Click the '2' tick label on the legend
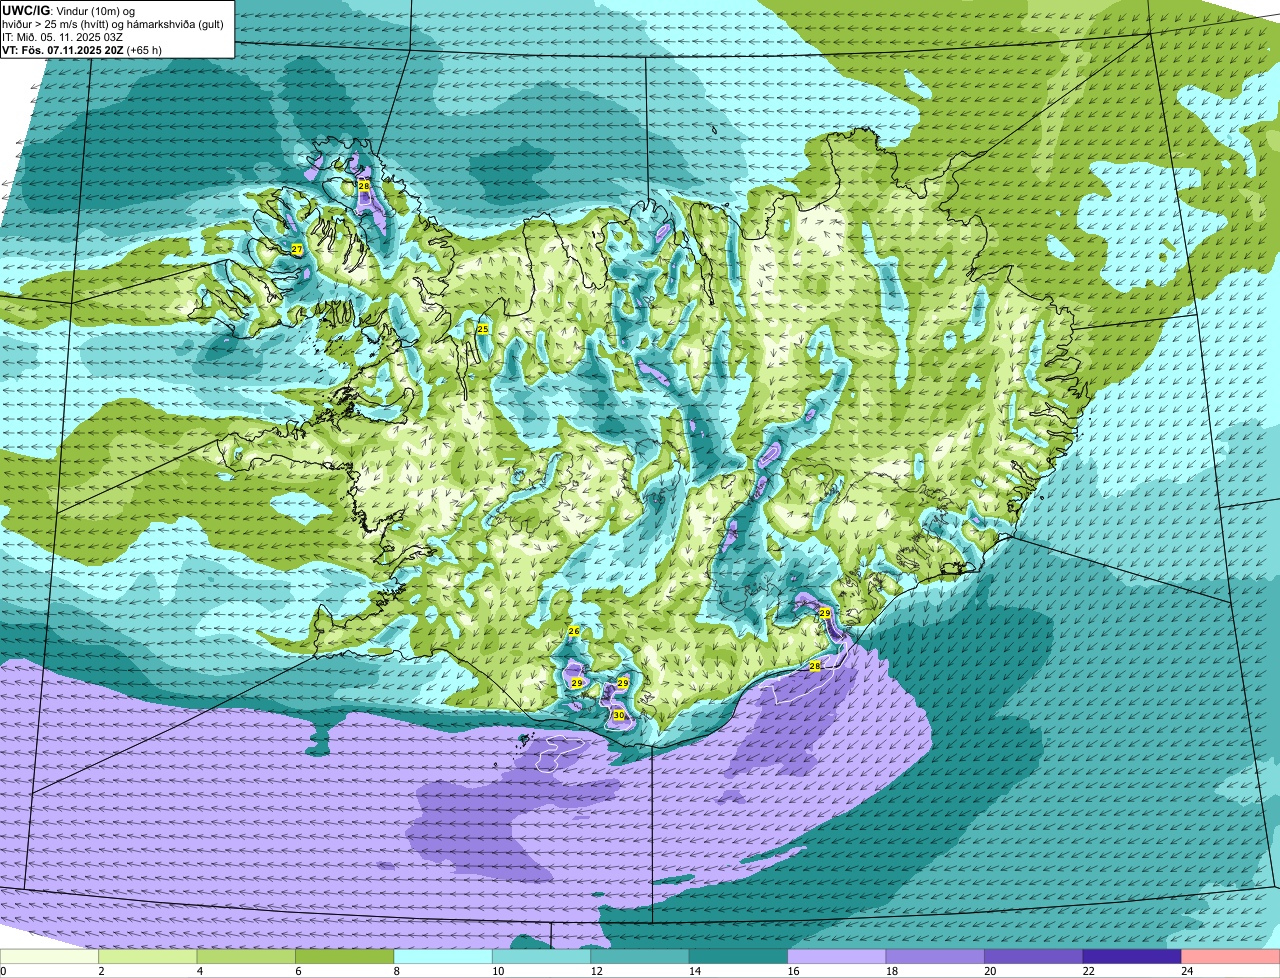 (101, 971)
